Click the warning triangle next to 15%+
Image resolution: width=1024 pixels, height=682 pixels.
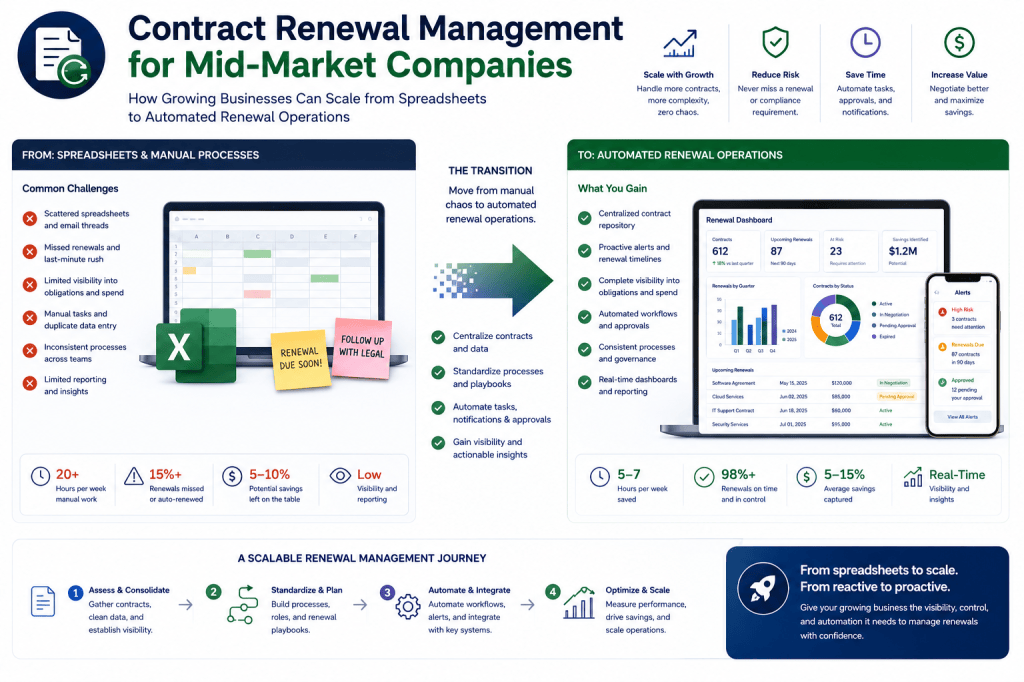point(134,476)
